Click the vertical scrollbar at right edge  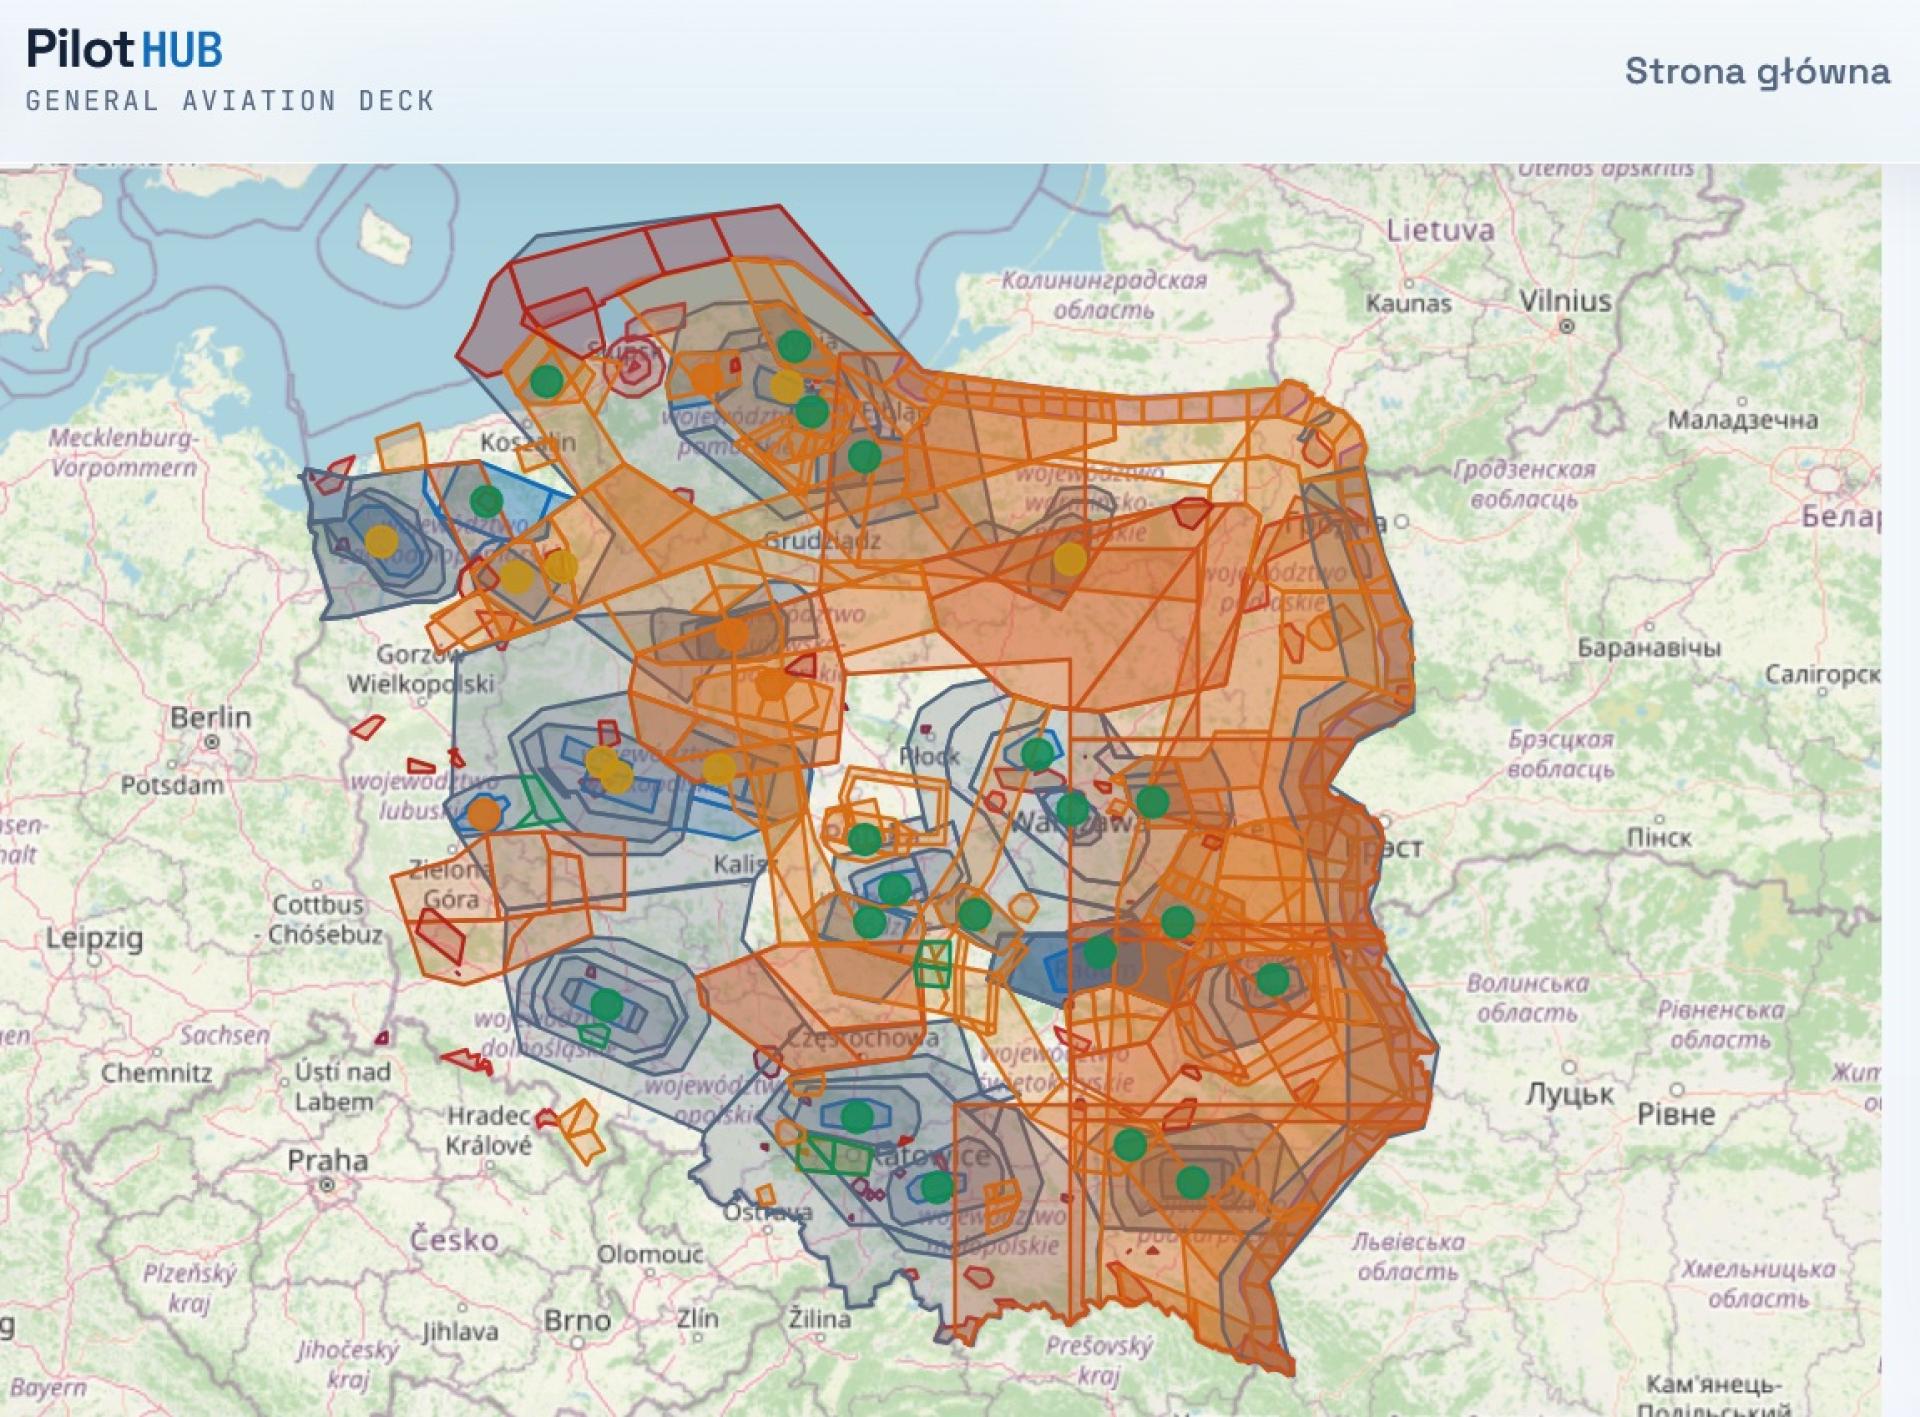coord(1900,790)
